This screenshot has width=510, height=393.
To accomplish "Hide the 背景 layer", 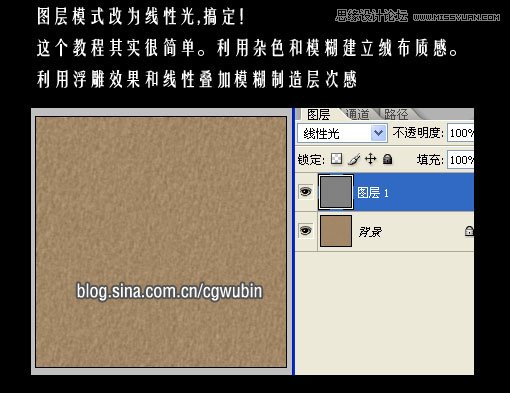I will (306, 230).
